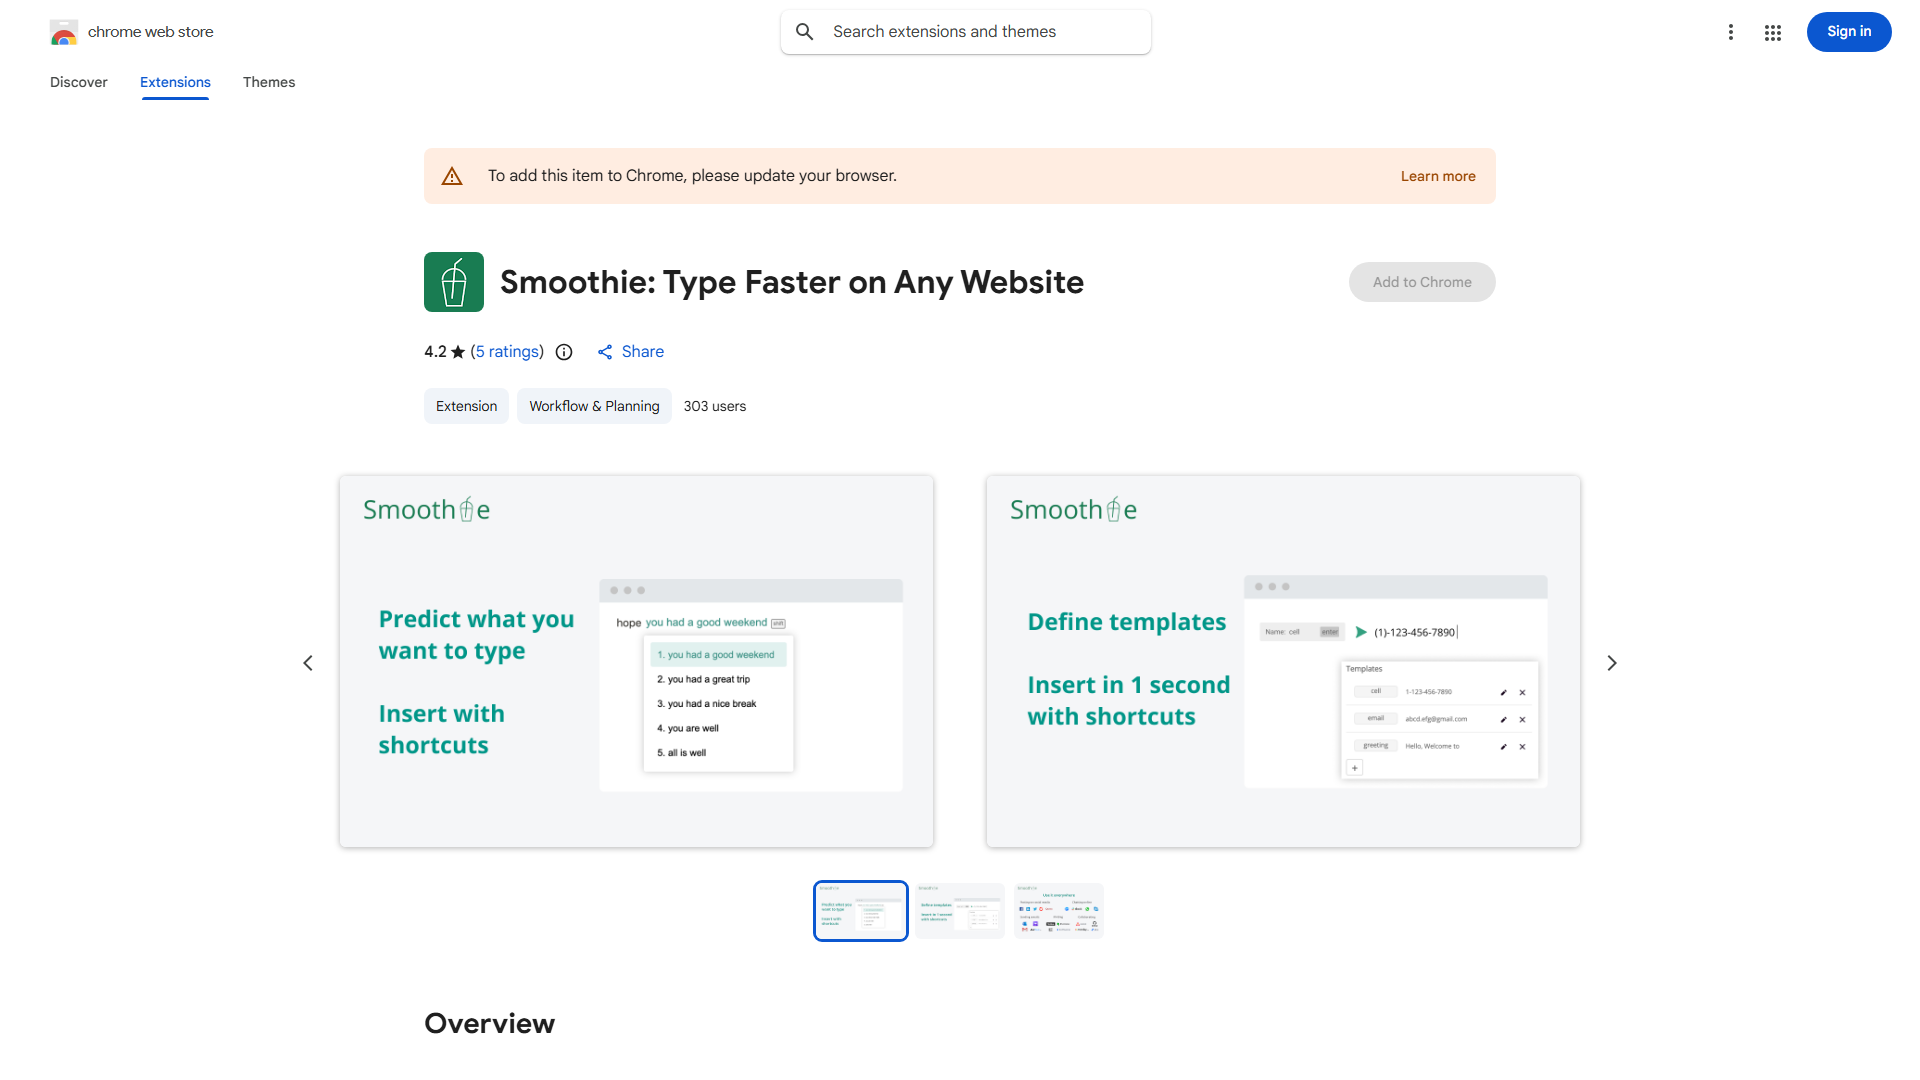Open the three-dot more options menu
This screenshot has height=1080, width=1920.
(1730, 32)
